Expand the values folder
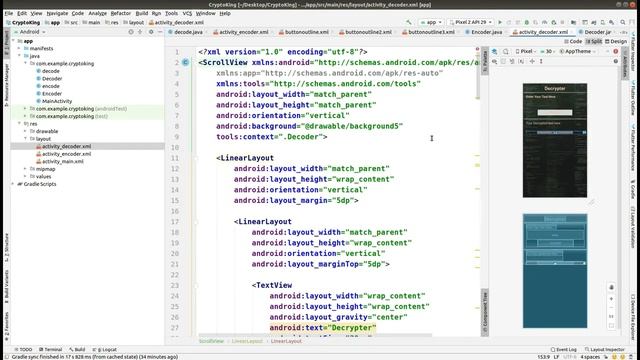 coord(25,176)
